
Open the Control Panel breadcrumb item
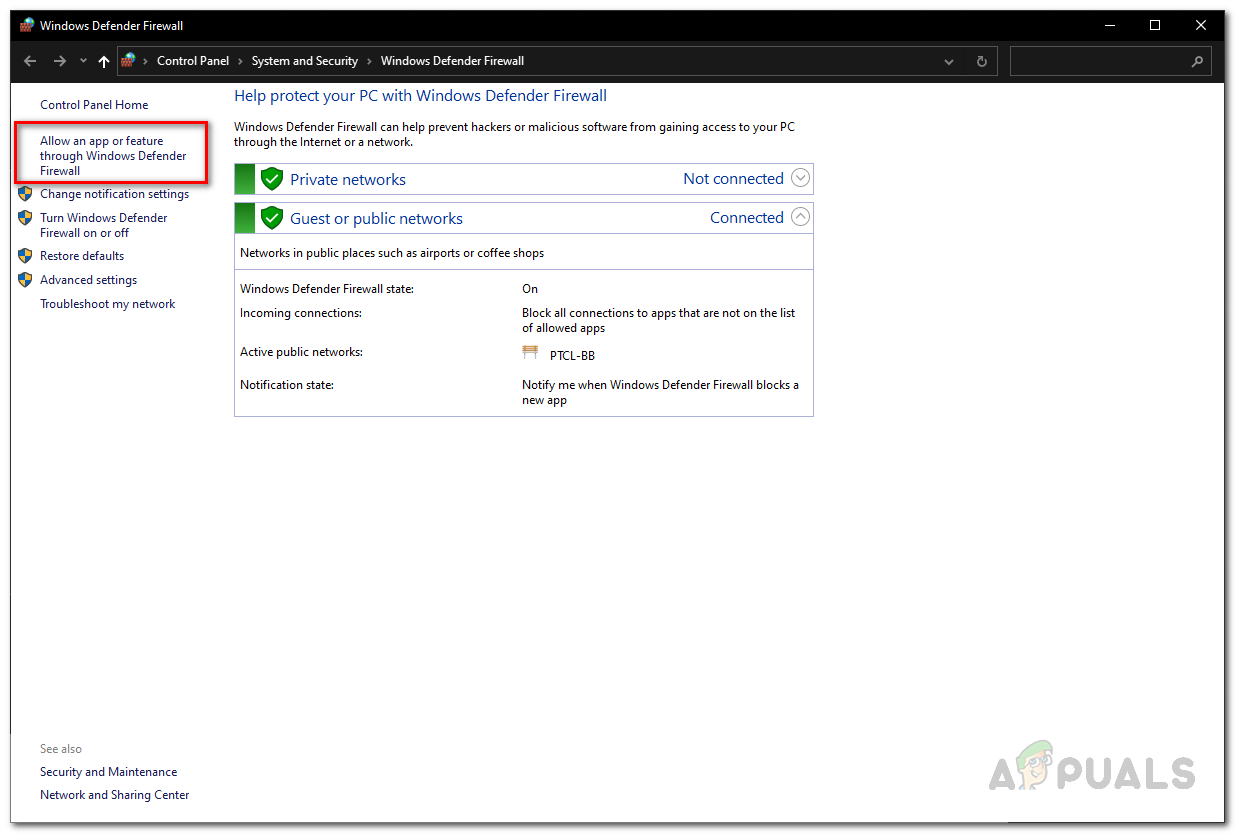[193, 60]
